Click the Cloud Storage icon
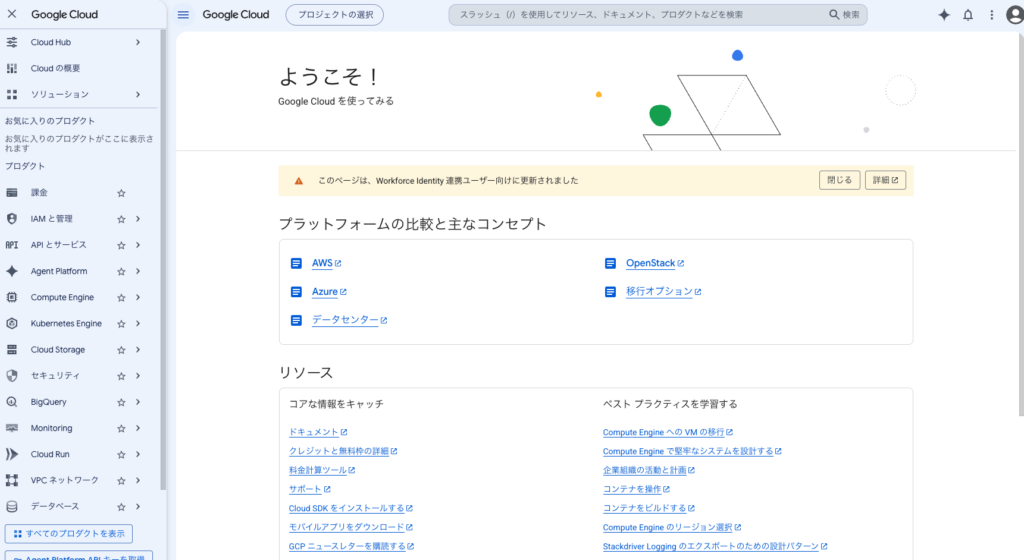The width and height of the screenshot is (1024, 560). tap(12, 350)
